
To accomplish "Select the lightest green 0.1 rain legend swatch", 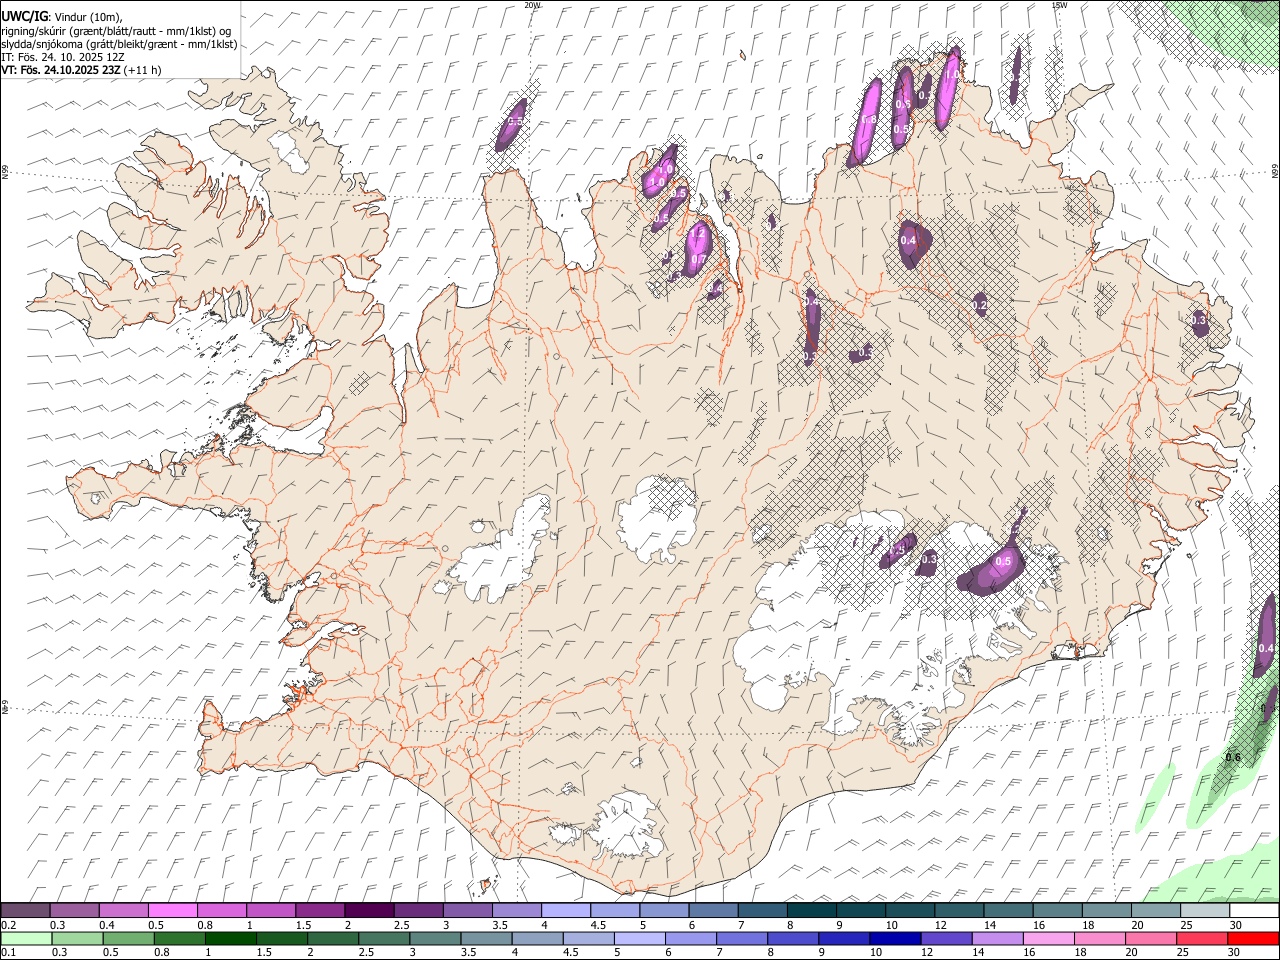I will (26, 938).
